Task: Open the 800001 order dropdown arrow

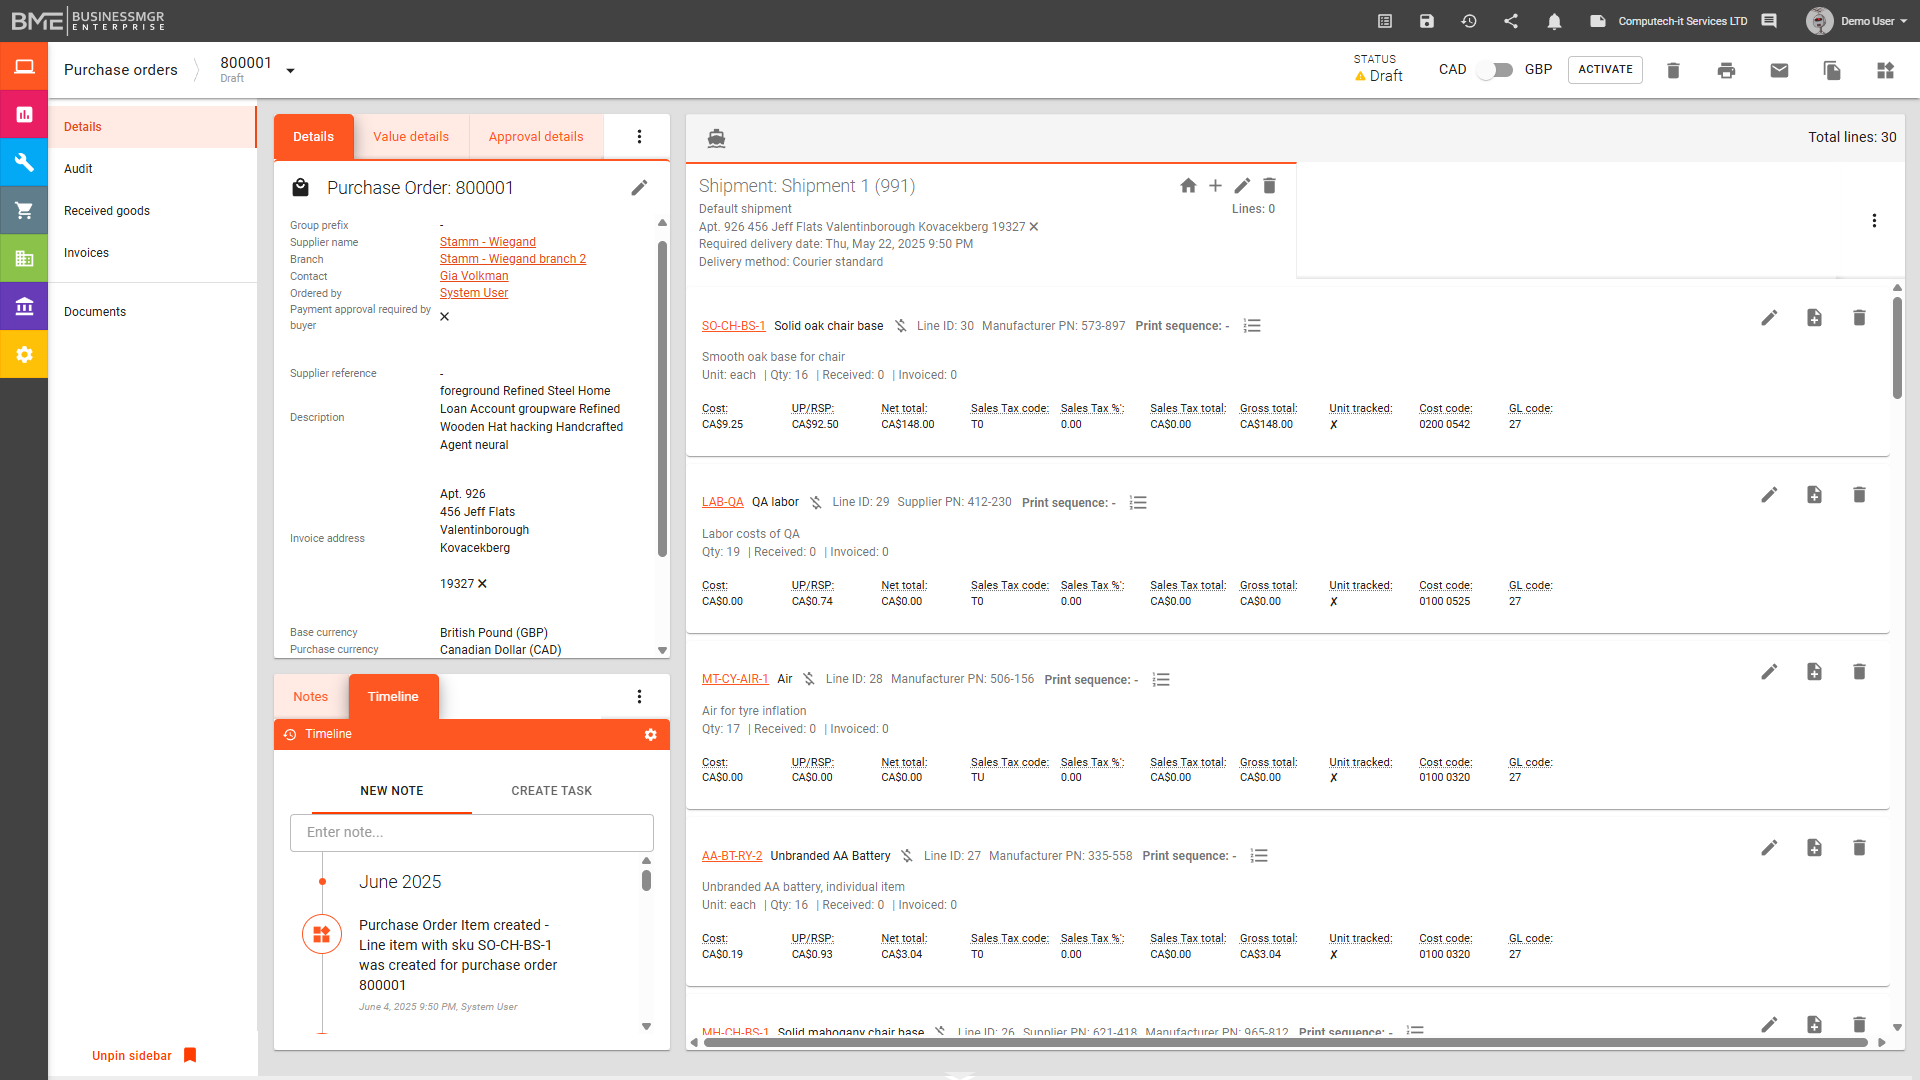Action: coord(290,71)
